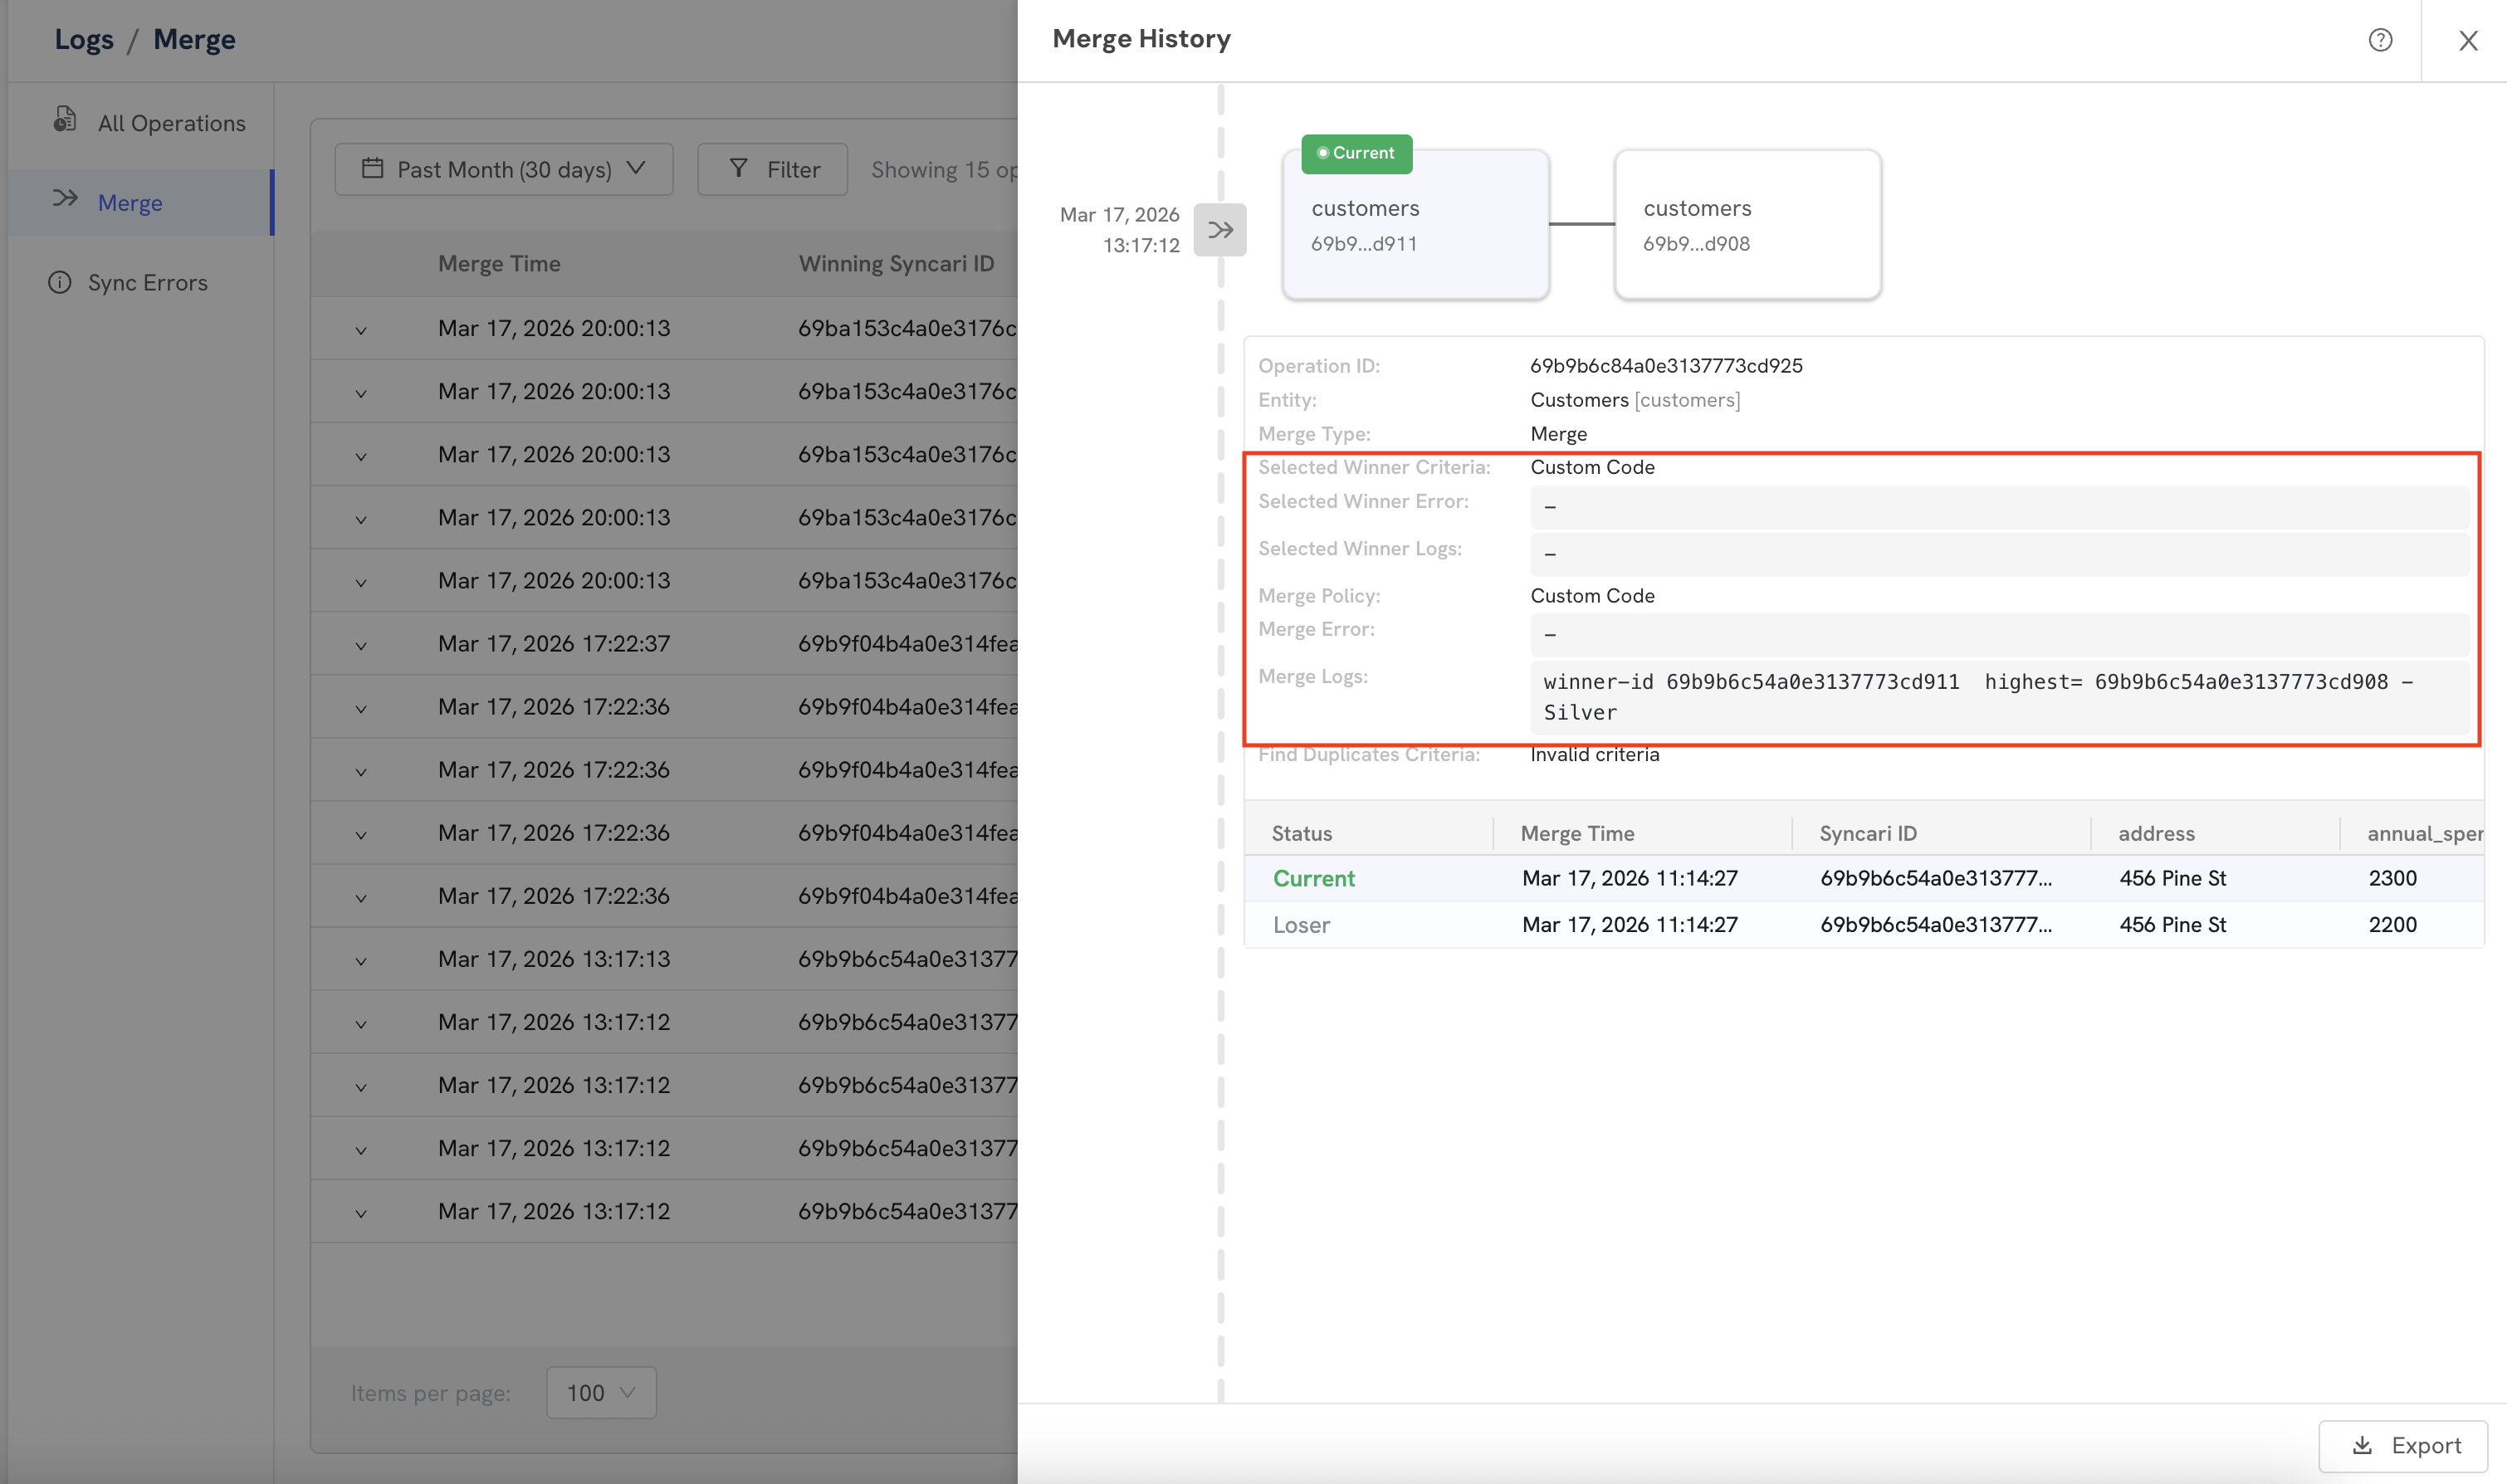Open the Past Month (30 days) date dropdown

(x=504, y=169)
